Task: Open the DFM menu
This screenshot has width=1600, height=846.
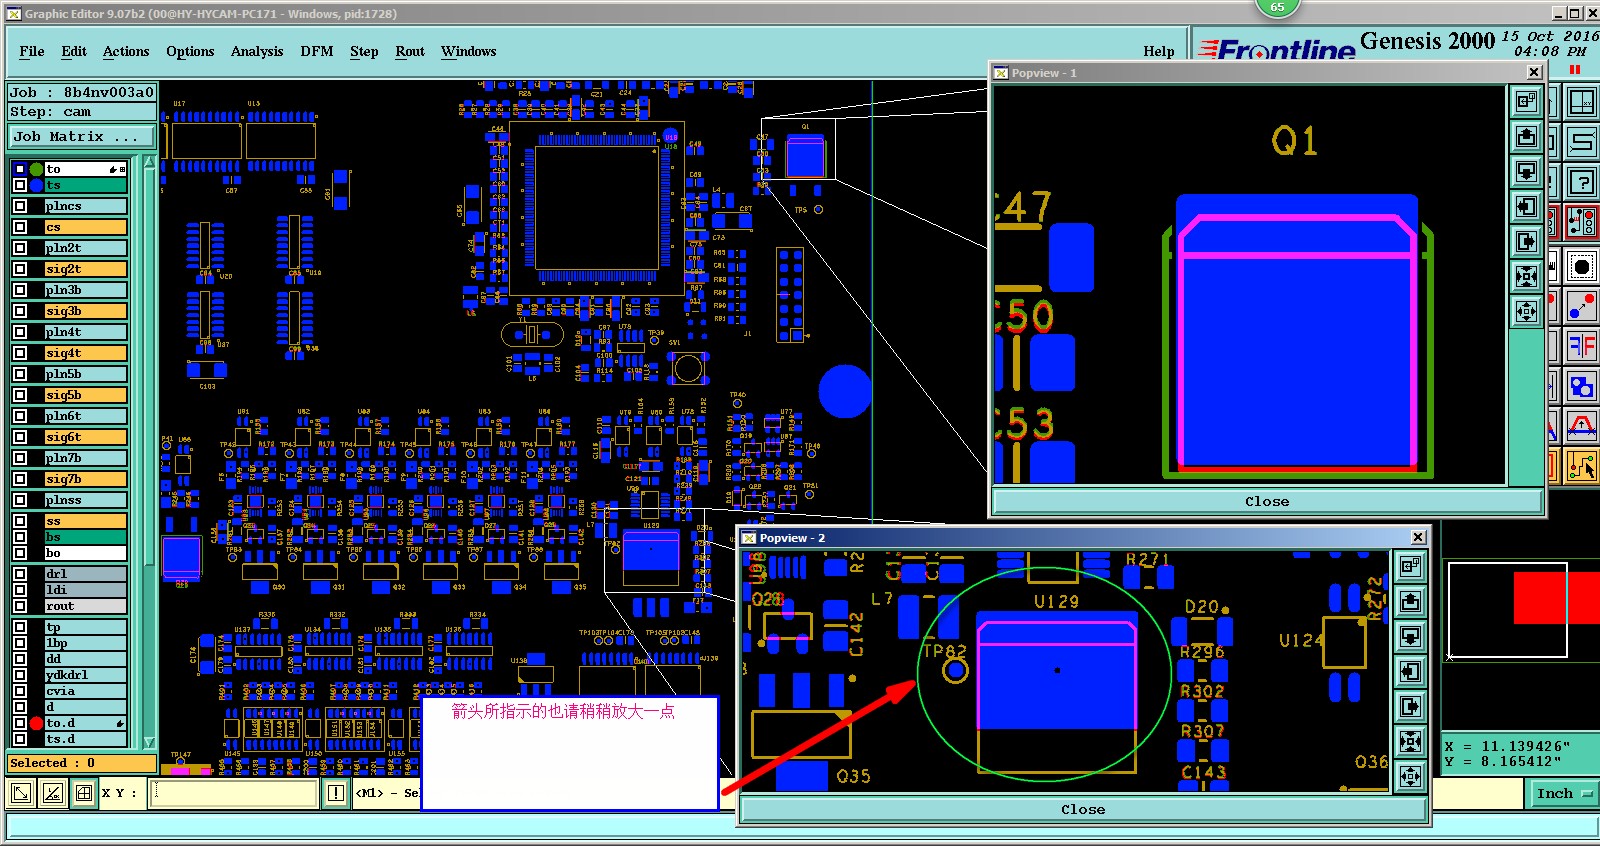Action: point(317,51)
